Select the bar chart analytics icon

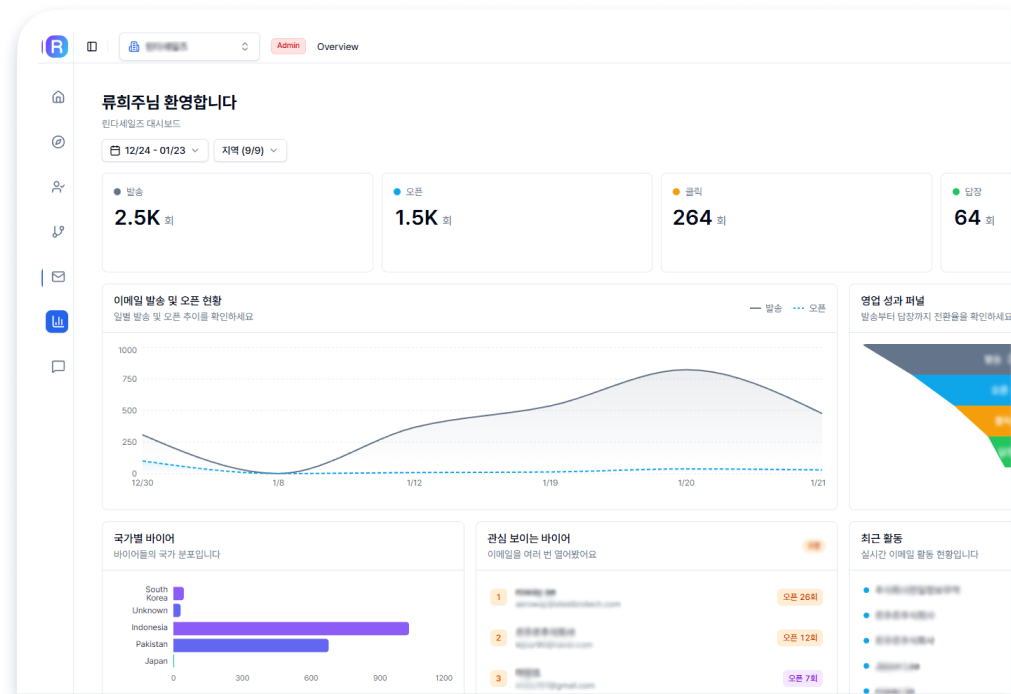point(58,321)
